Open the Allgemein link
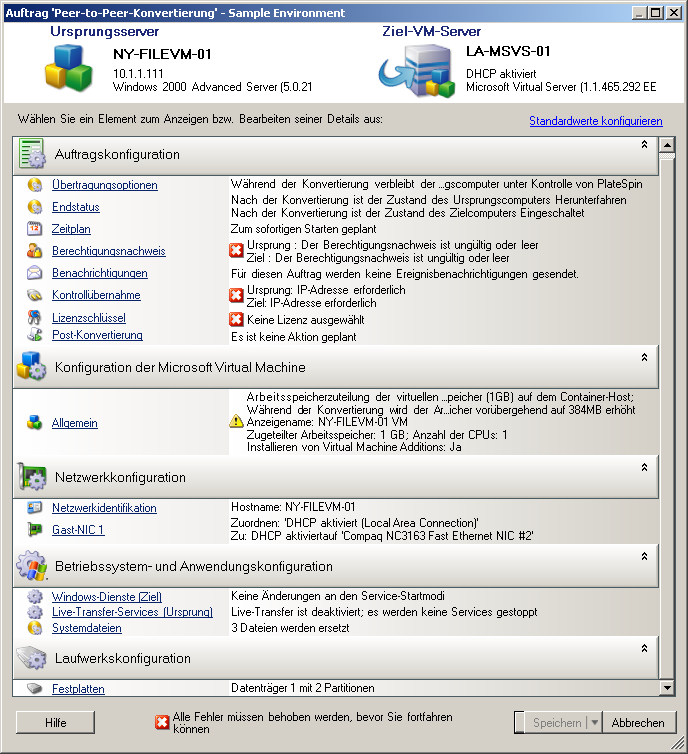The height and width of the screenshot is (754, 688). point(75,423)
